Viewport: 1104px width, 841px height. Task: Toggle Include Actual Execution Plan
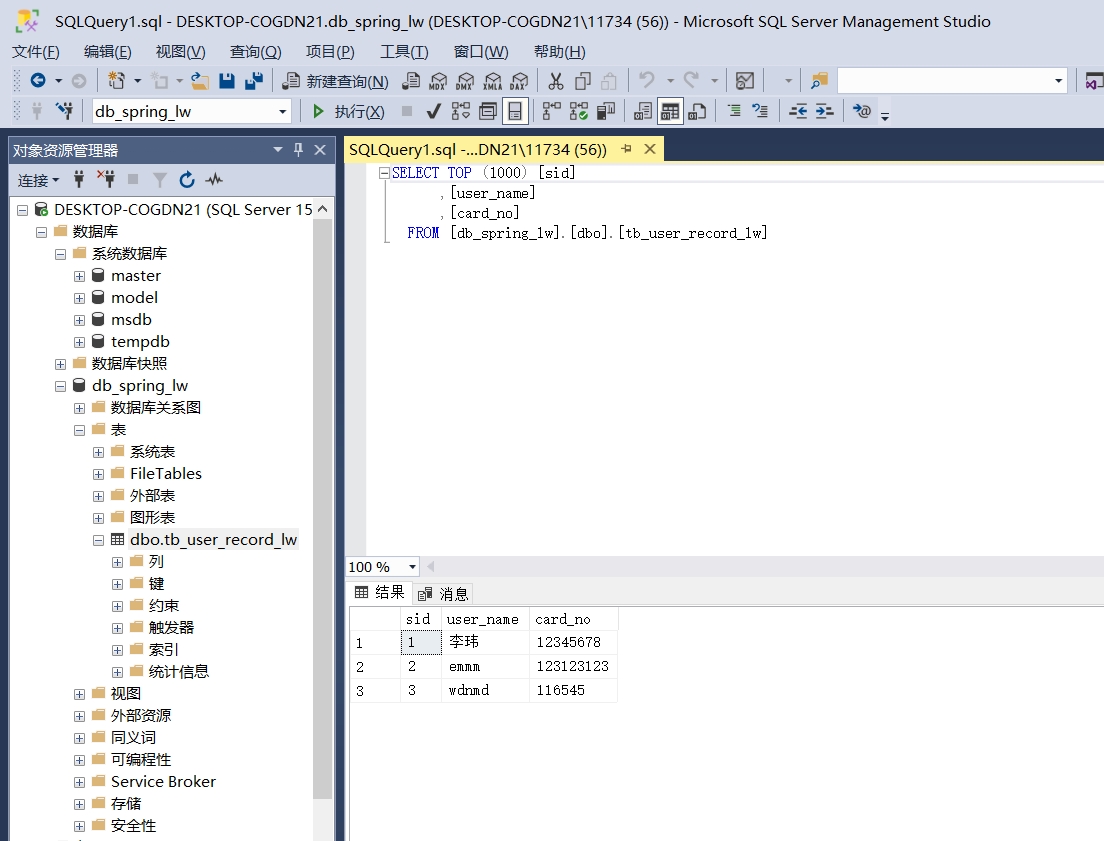coord(551,111)
